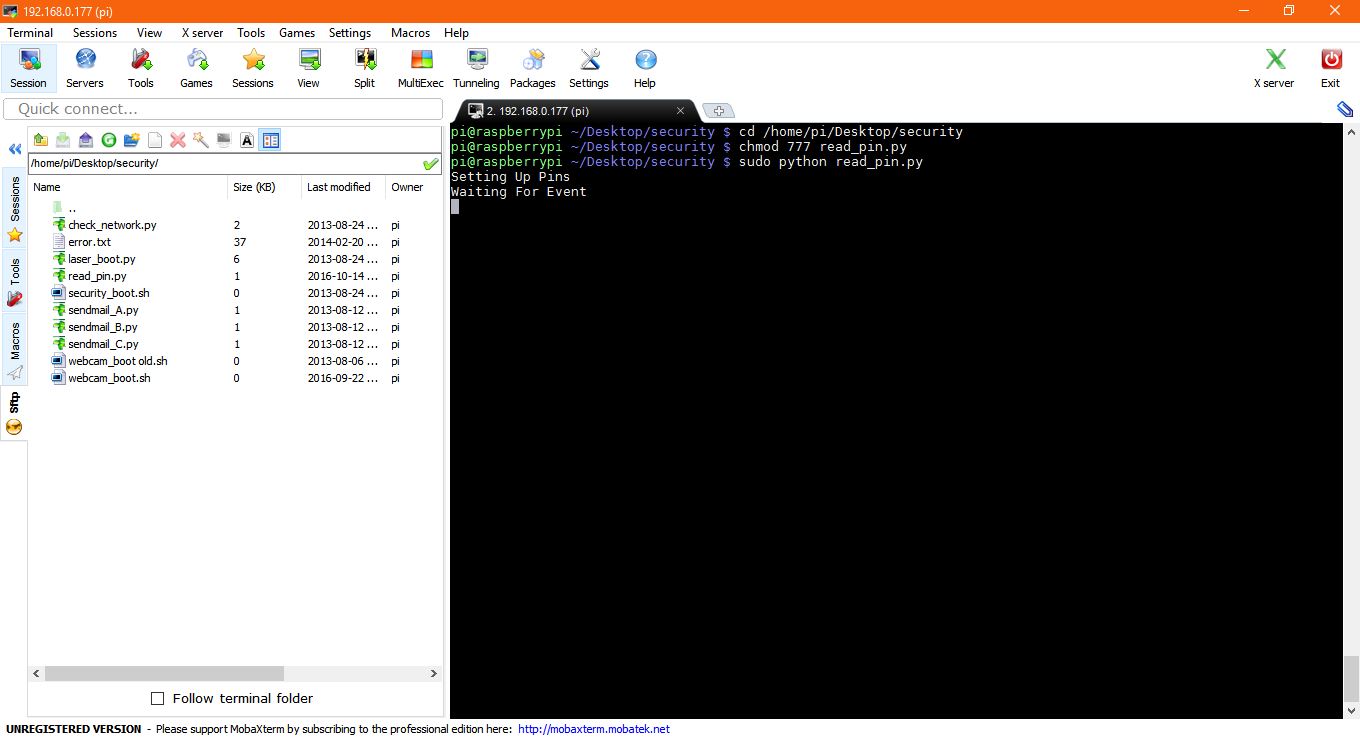Open the Sessions menu in menu bar
Screen dimensions: 1360x738
pyautogui.click(x=95, y=33)
